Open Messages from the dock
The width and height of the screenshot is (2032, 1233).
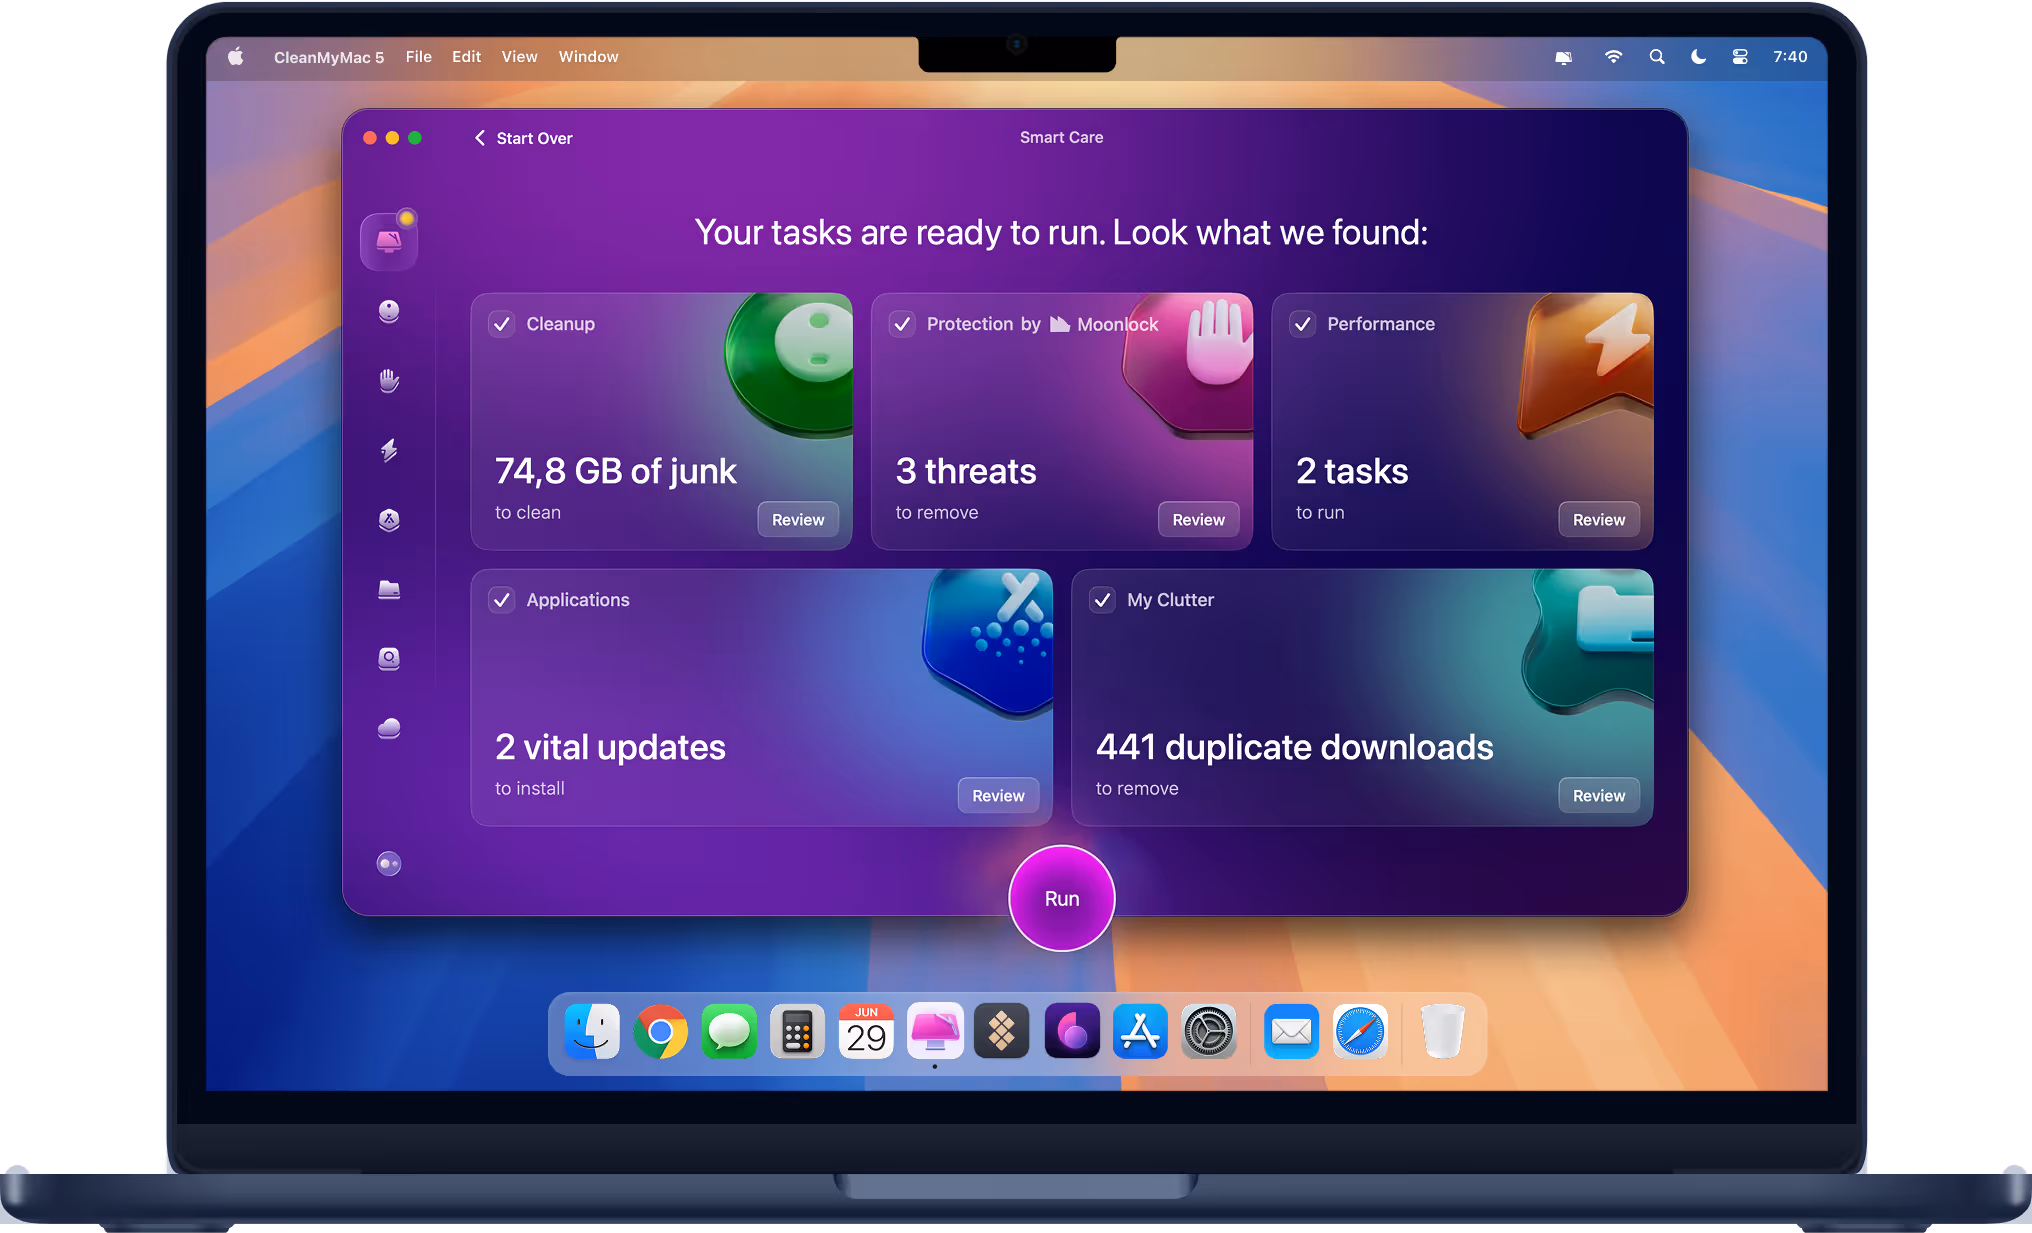tap(729, 1032)
